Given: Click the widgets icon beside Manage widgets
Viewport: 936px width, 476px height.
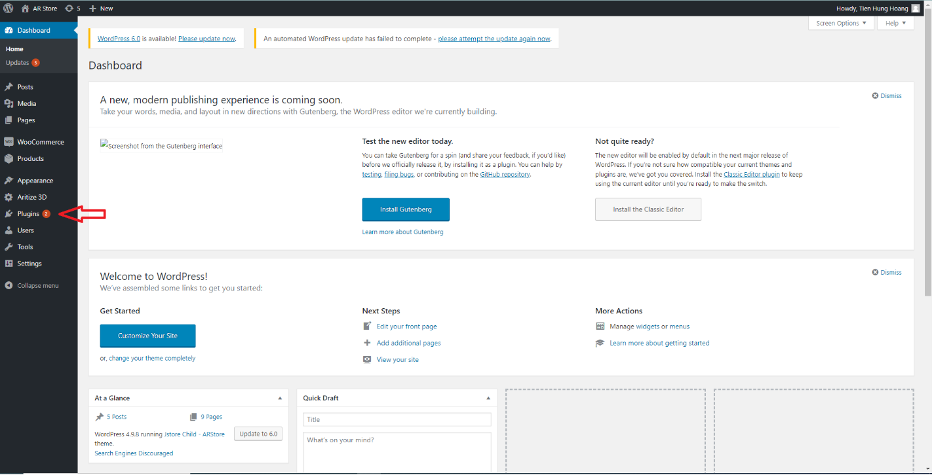Looking at the screenshot, I should 600,327.
